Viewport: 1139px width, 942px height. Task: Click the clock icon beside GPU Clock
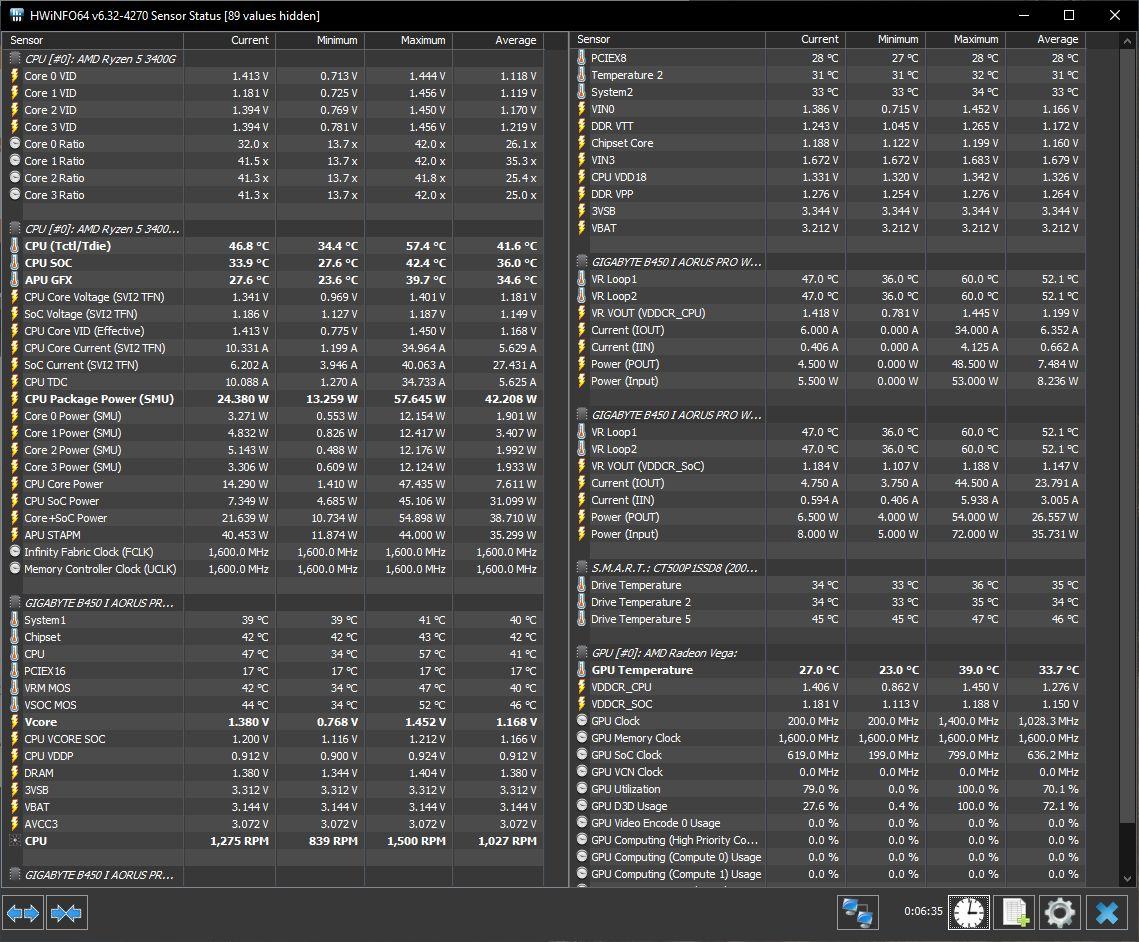tap(582, 720)
